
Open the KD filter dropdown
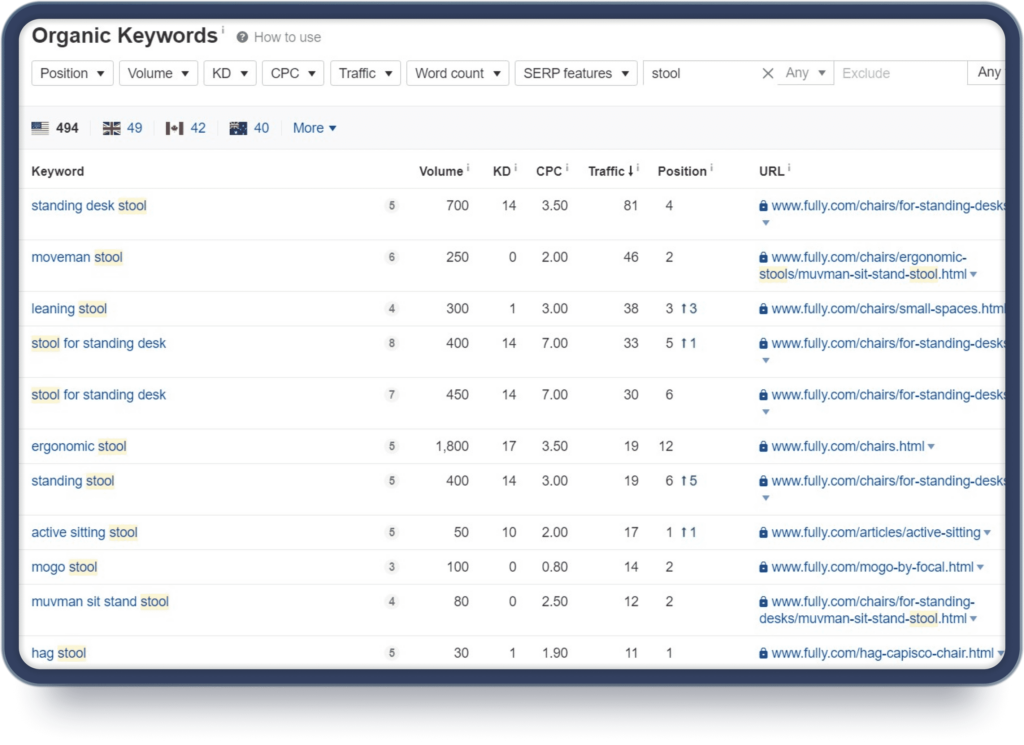230,73
